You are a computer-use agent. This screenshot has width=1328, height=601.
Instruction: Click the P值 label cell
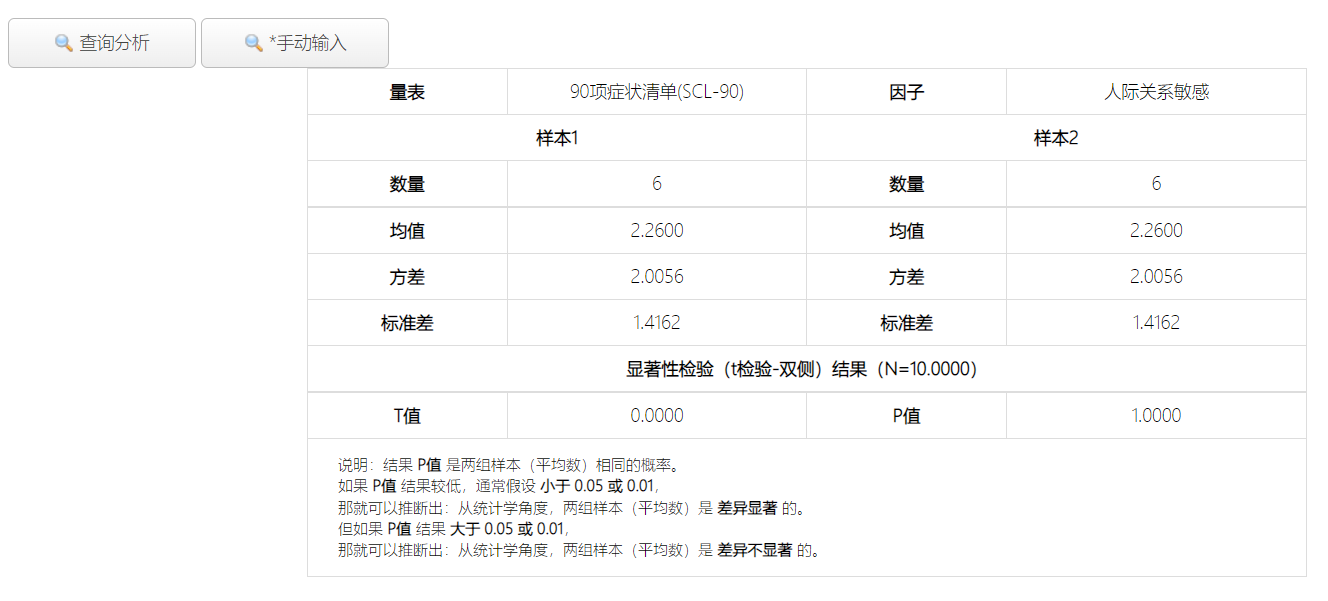[x=906, y=416]
